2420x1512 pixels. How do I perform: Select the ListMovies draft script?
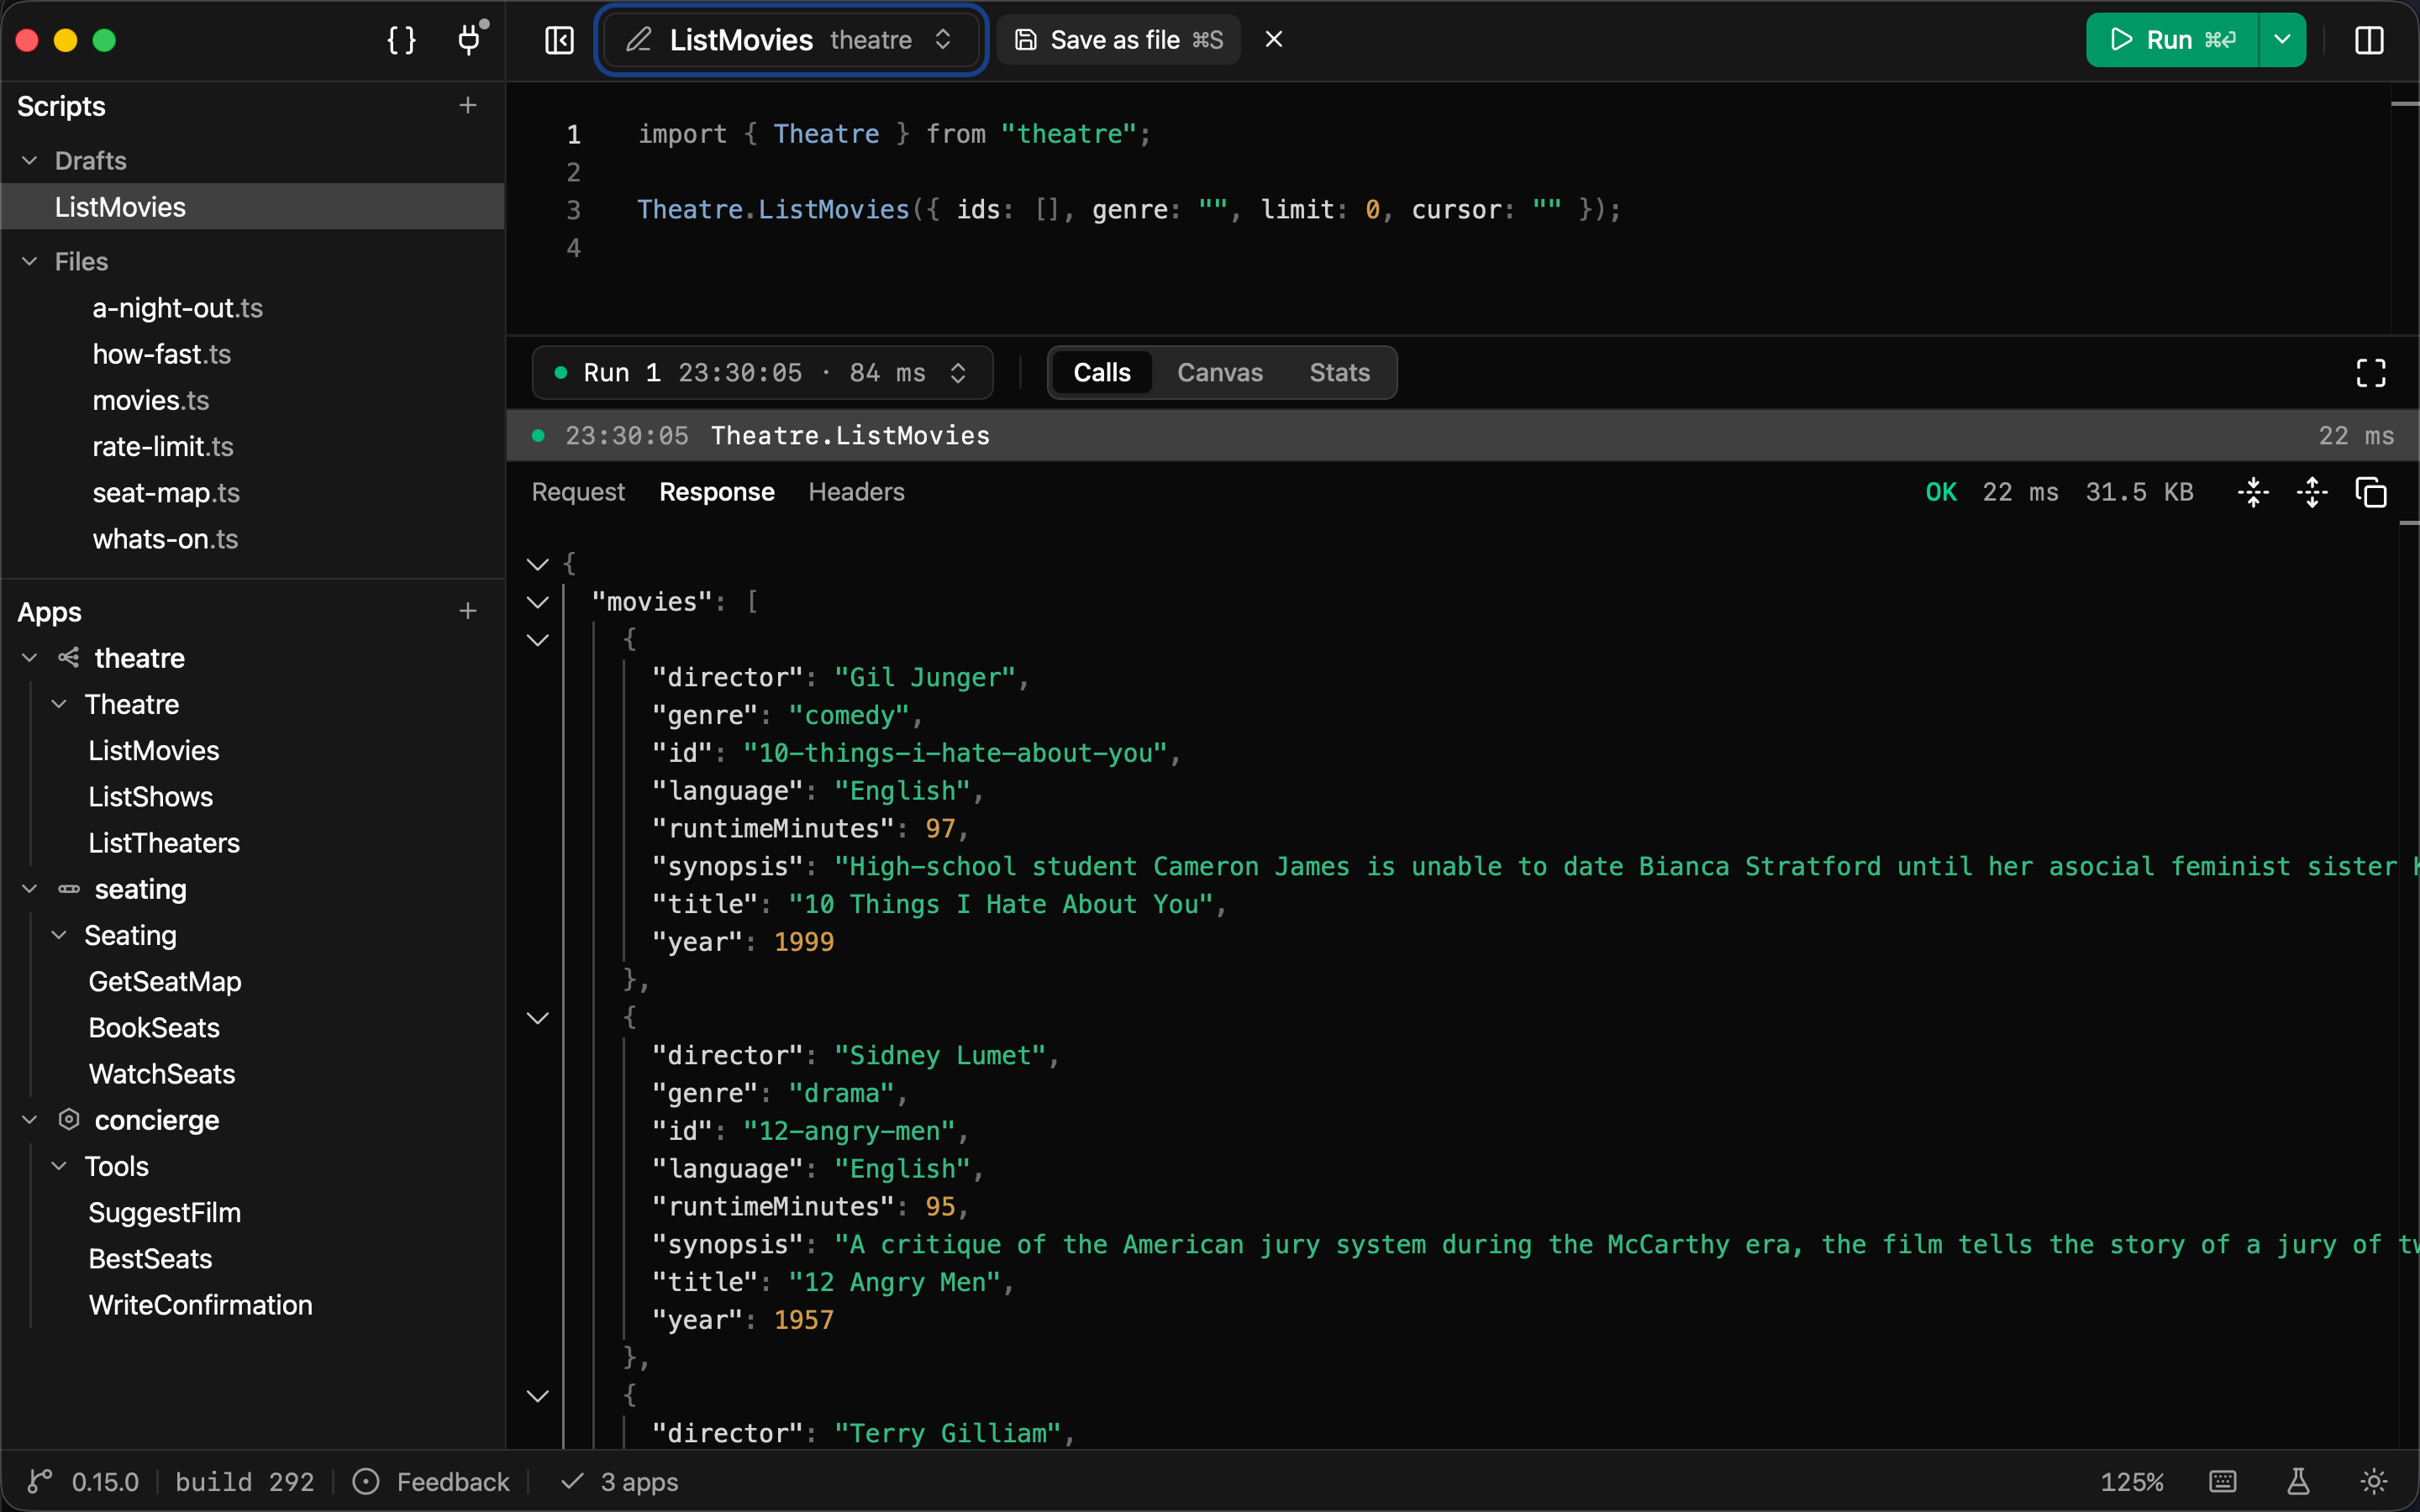[252, 207]
